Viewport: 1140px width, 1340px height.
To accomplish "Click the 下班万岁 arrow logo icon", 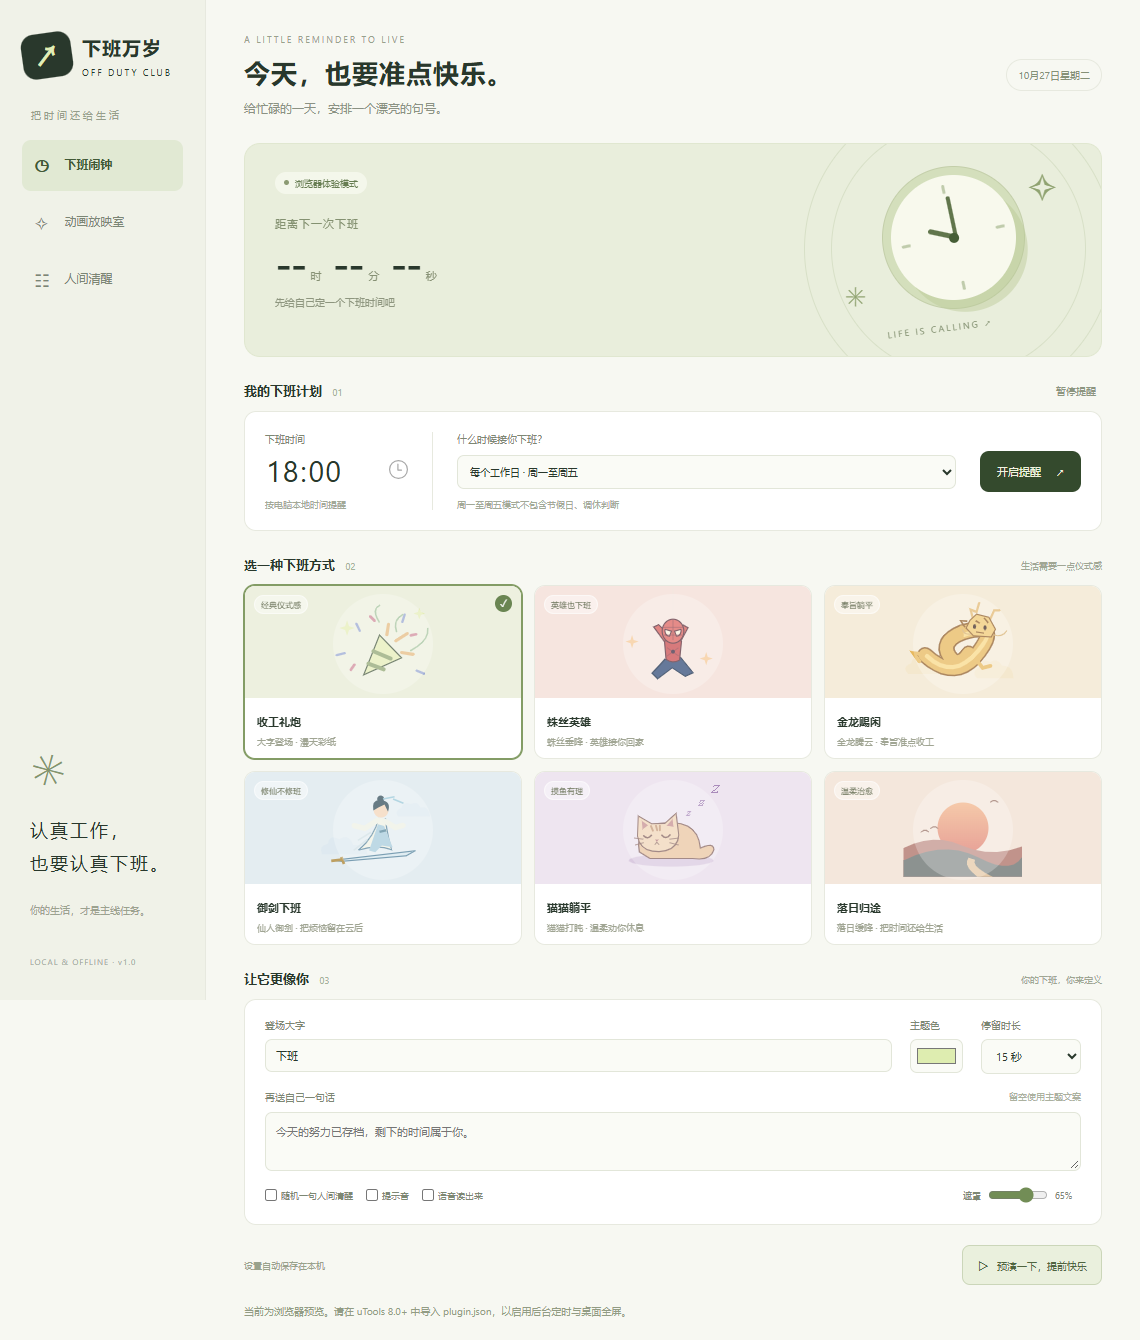I will (47, 56).
